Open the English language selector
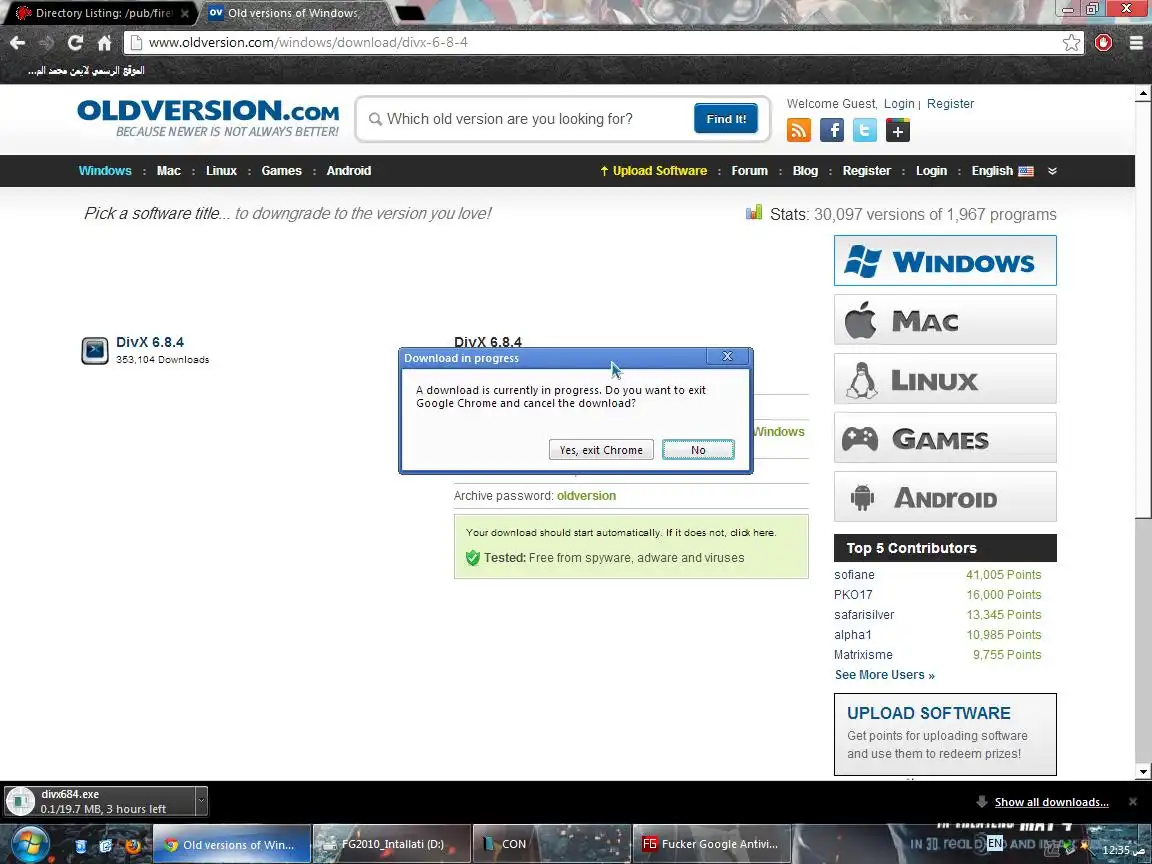This screenshot has height=864, width=1152. (x=1002, y=170)
